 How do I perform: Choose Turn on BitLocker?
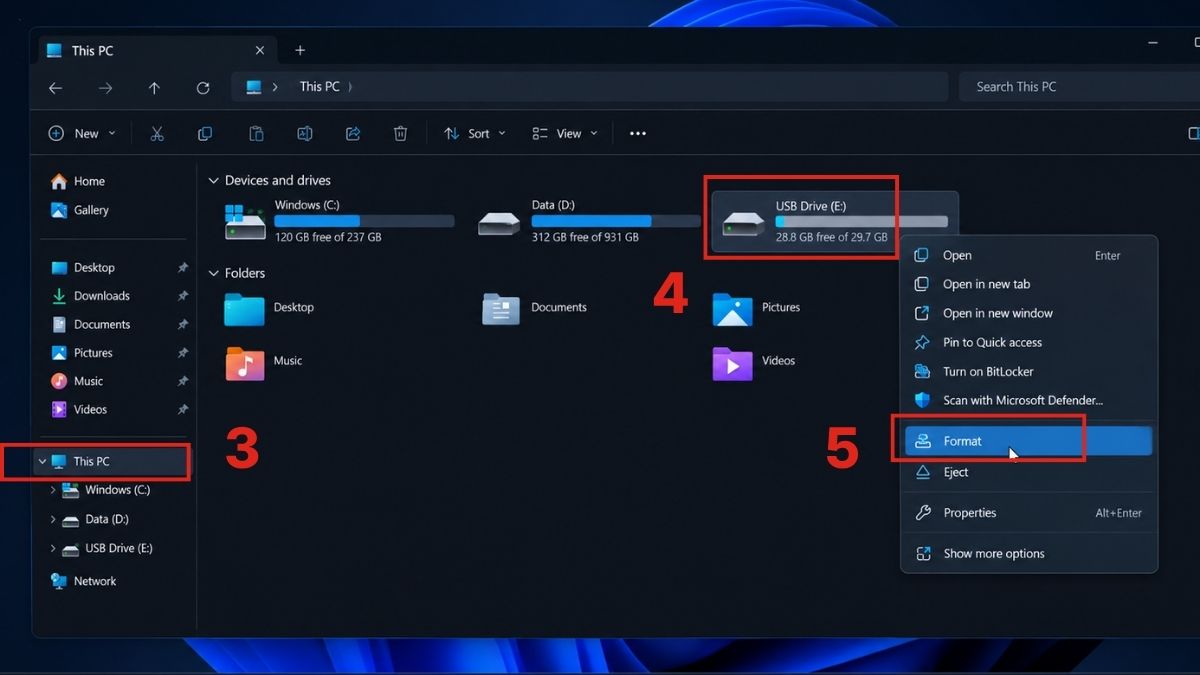pyautogui.click(x=1029, y=372)
